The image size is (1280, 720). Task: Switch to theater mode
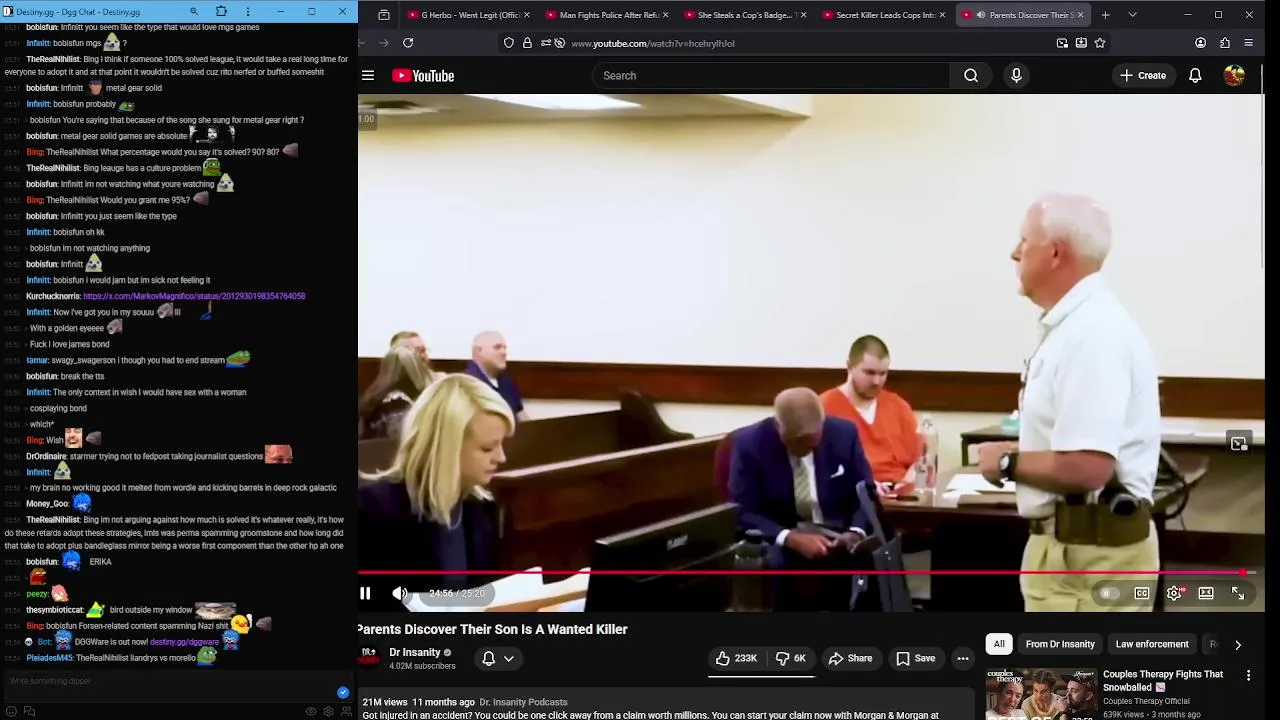(x=1206, y=594)
